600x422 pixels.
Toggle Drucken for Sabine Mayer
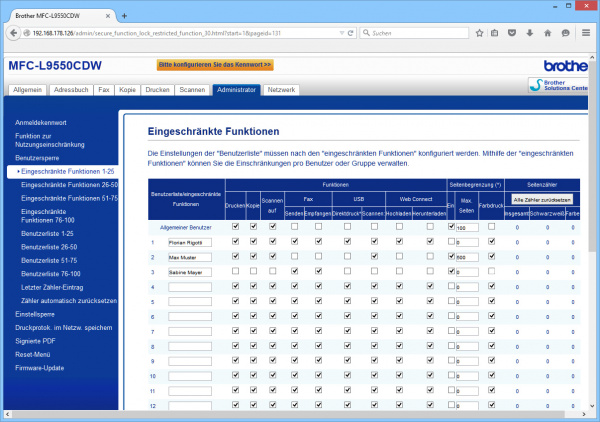[x=235, y=271]
